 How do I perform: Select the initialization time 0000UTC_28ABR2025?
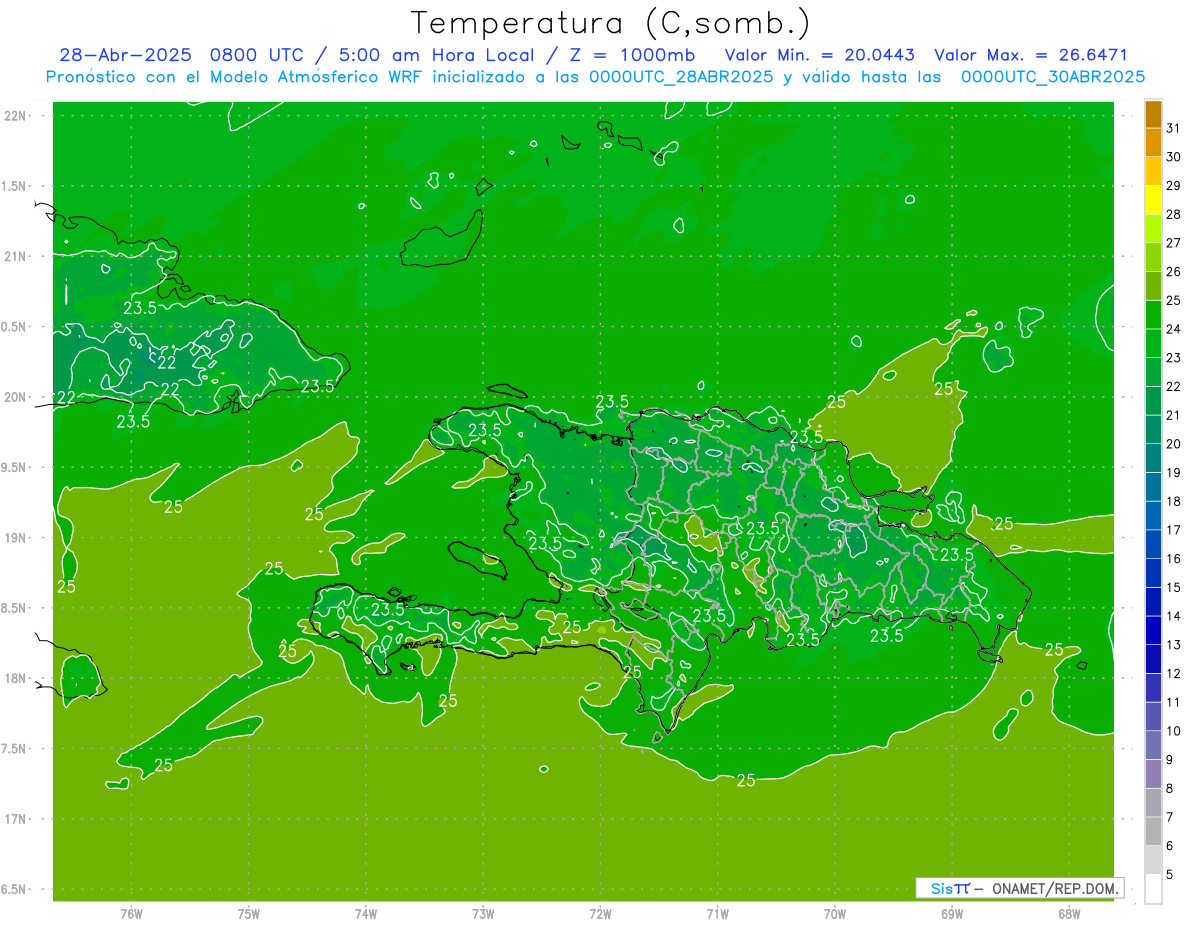(681, 77)
